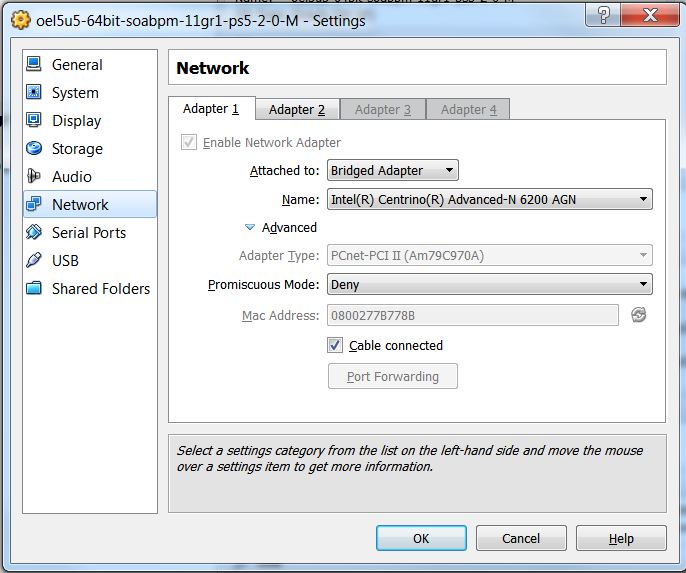Click the settings hint description text
The width and height of the screenshot is (686, 573).
[x=410, y=458]
